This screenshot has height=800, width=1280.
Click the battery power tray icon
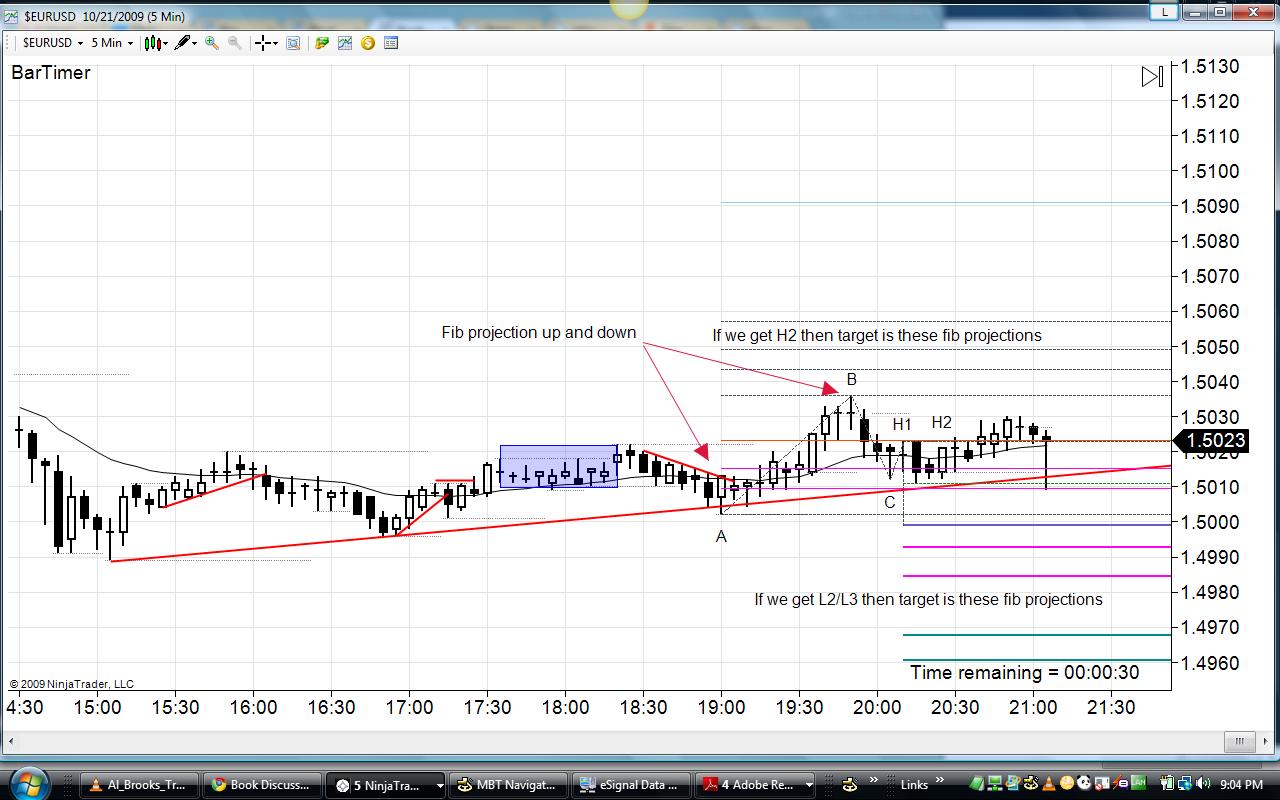(1167, 785)
